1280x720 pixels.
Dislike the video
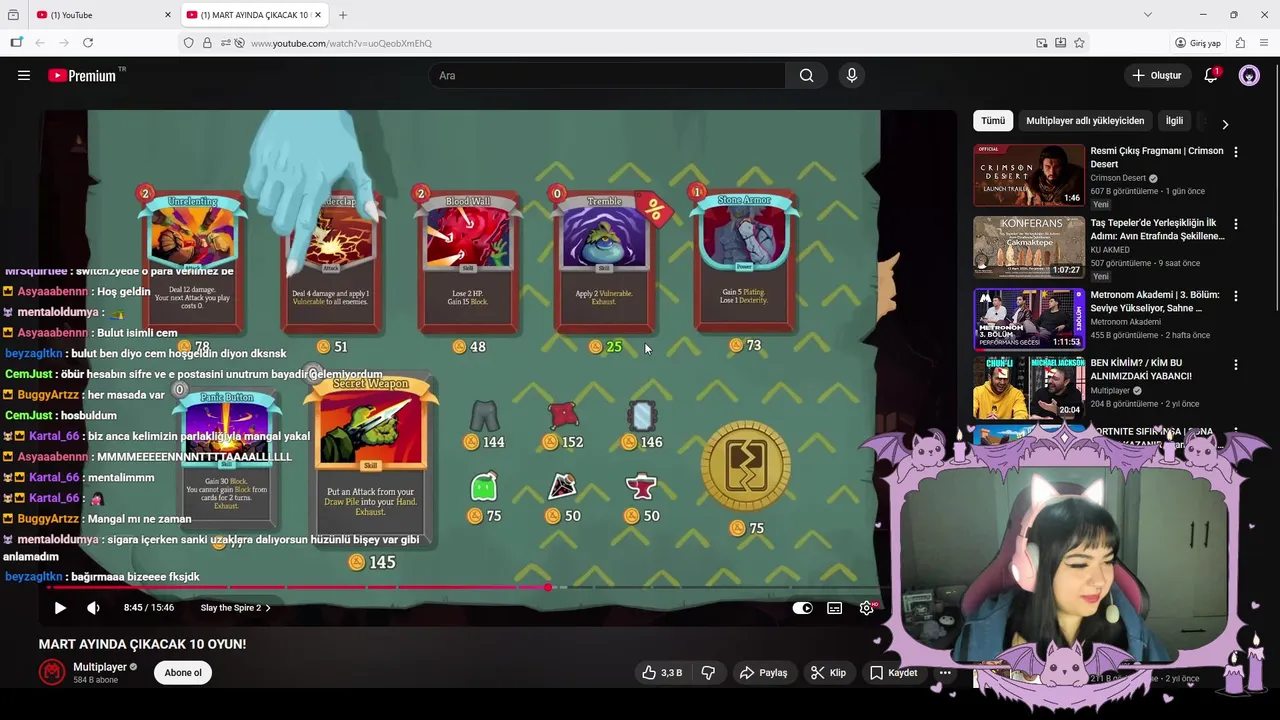(708, 673)
